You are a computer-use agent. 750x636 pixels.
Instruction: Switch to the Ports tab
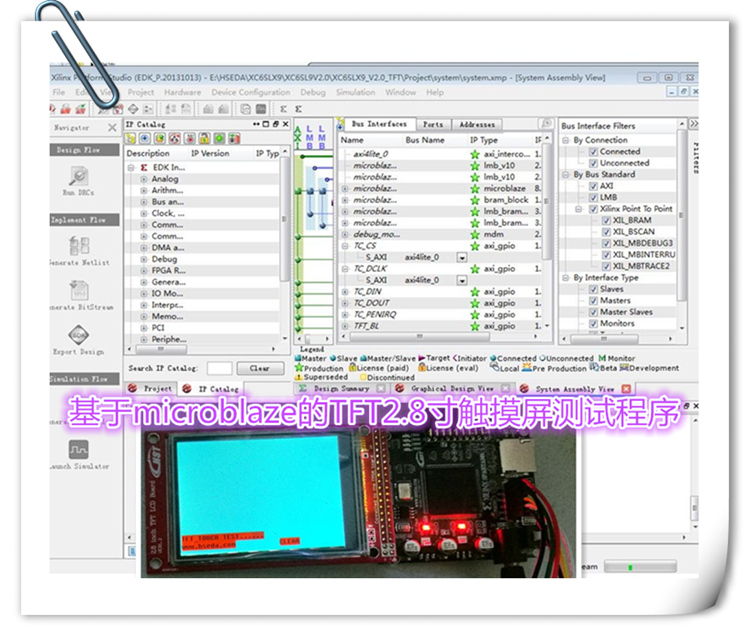433,124
